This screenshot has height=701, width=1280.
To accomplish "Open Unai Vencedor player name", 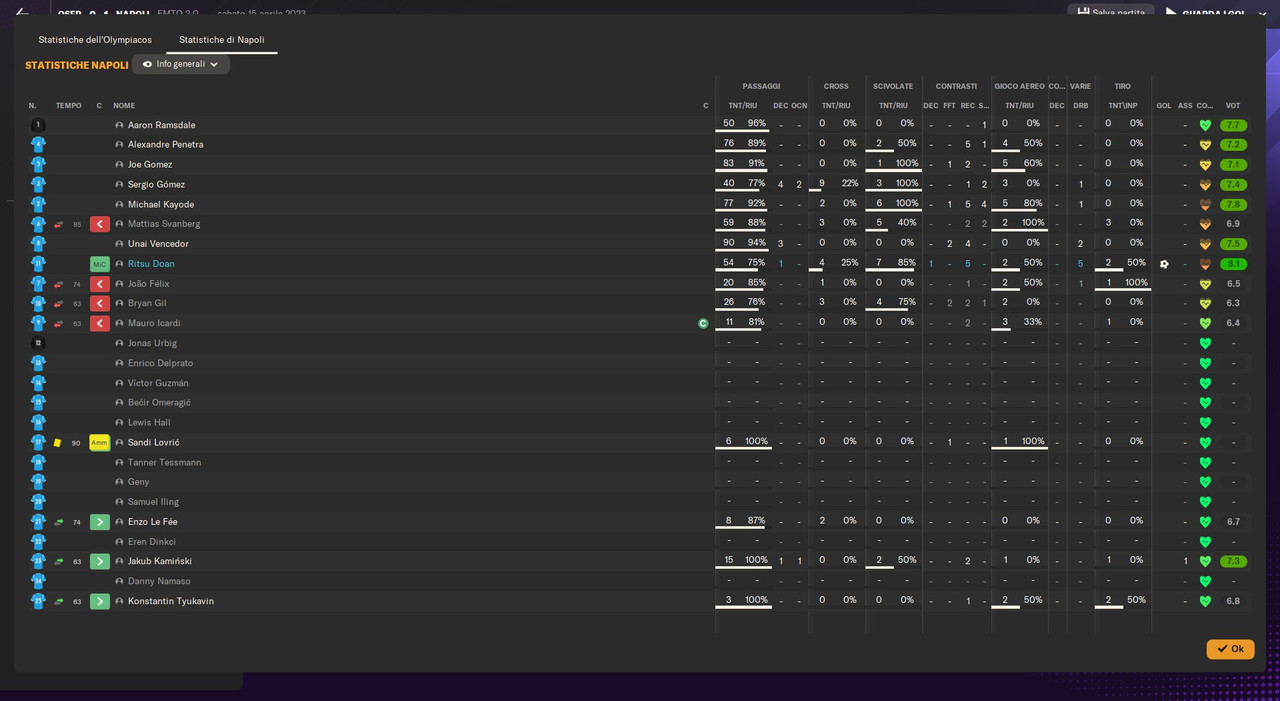I will (158, 244).
